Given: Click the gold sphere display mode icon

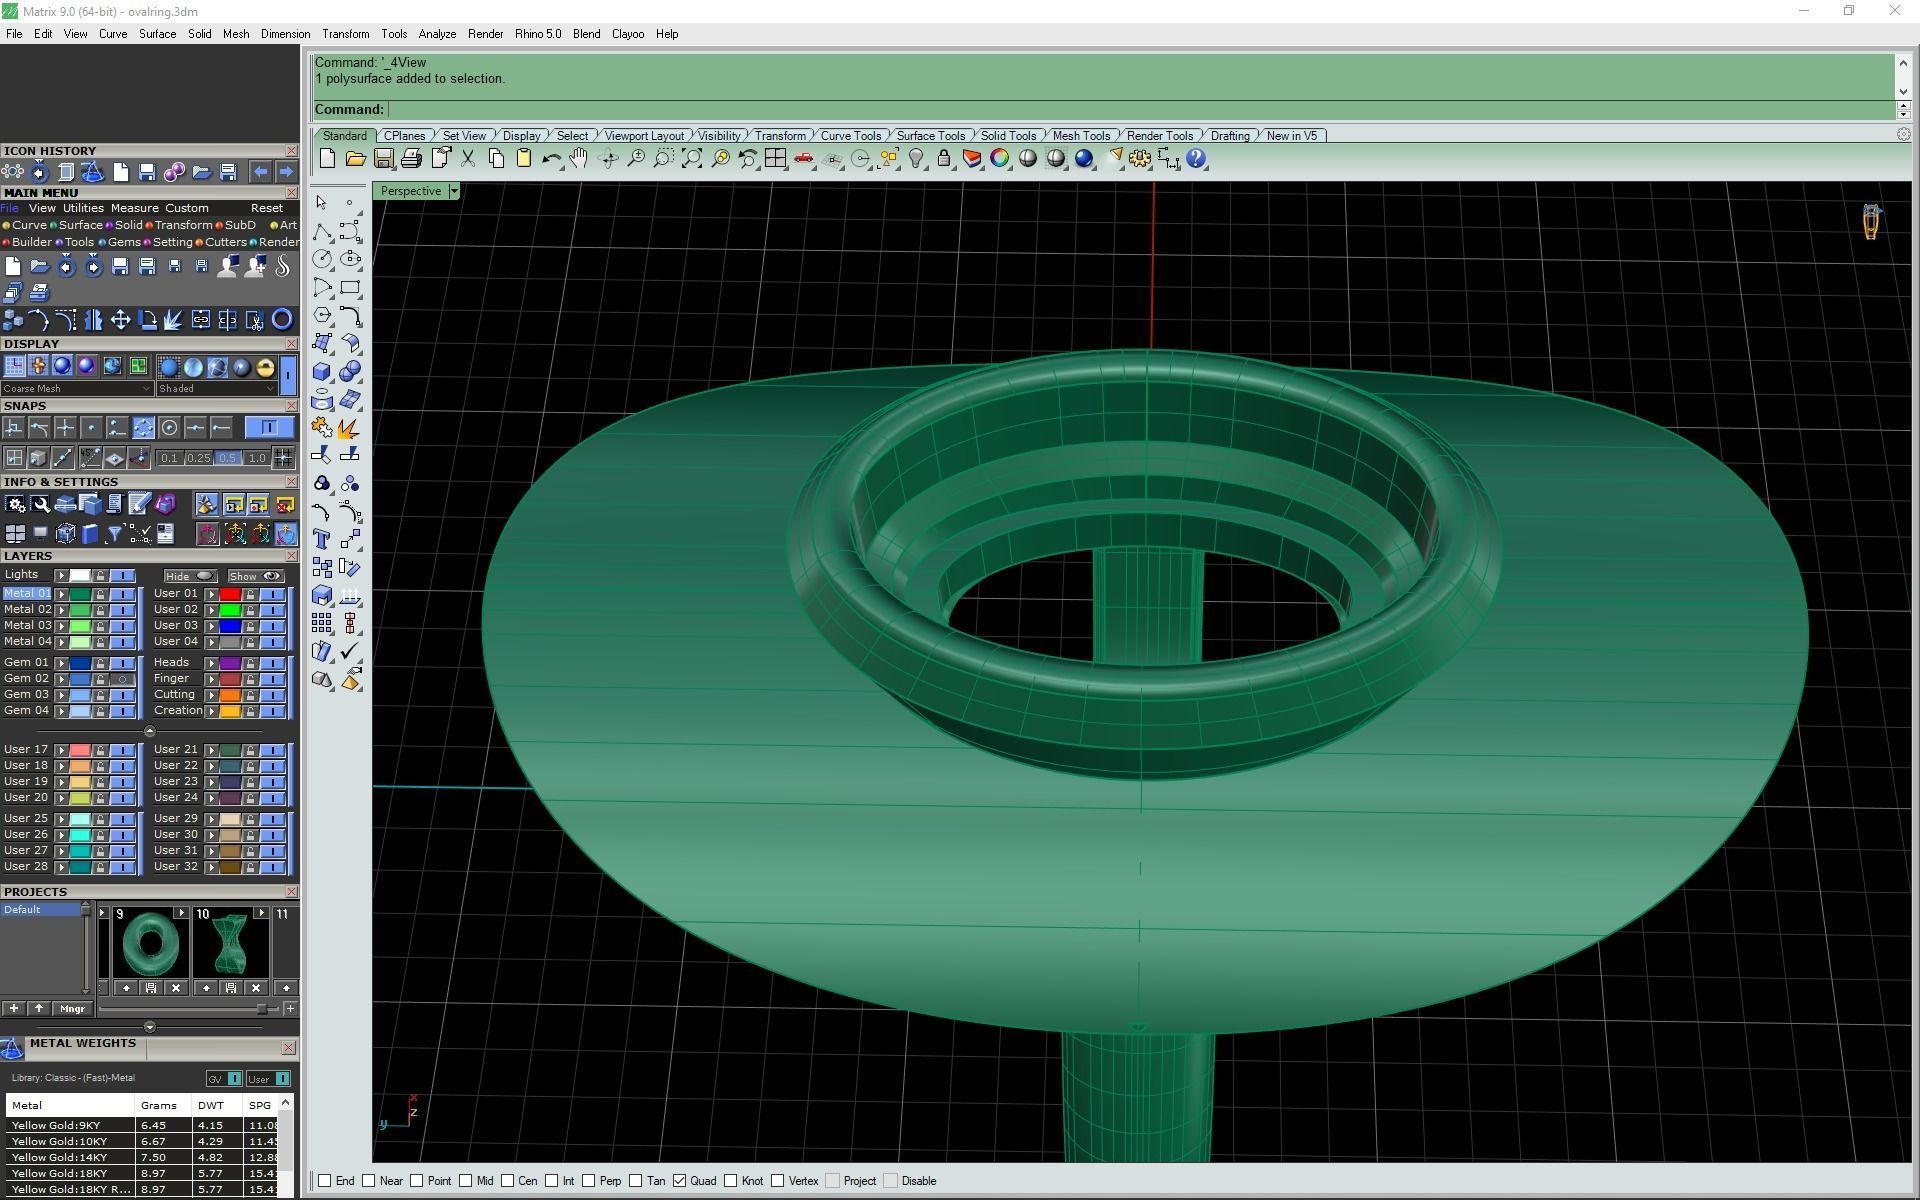Looking at the screenshot, I should pos(265,367).
